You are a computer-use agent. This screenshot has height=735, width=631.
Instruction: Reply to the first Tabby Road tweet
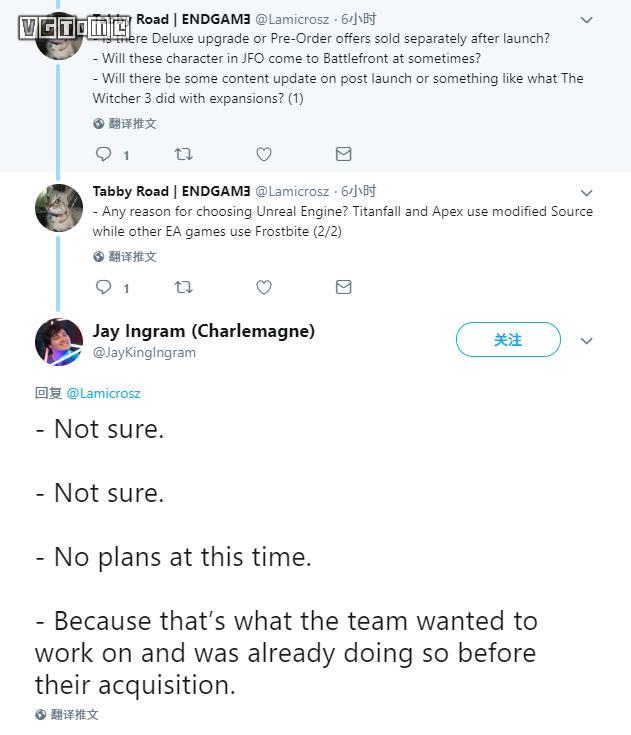tap(103, 154)
